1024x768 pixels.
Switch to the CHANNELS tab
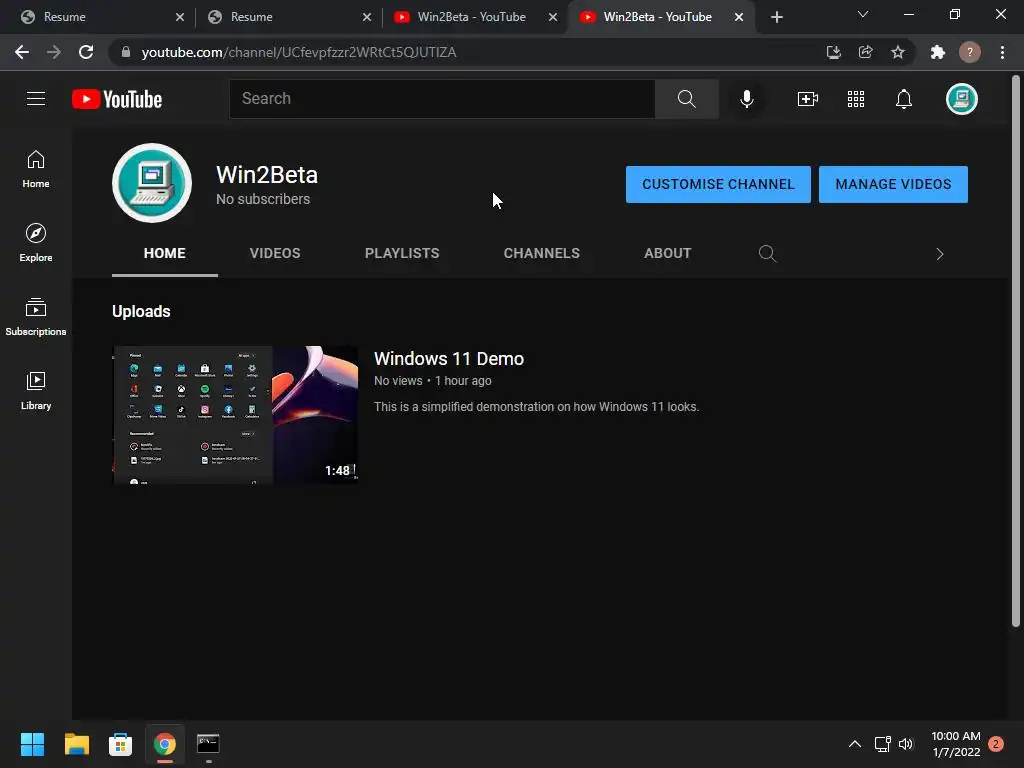[541, 253]
